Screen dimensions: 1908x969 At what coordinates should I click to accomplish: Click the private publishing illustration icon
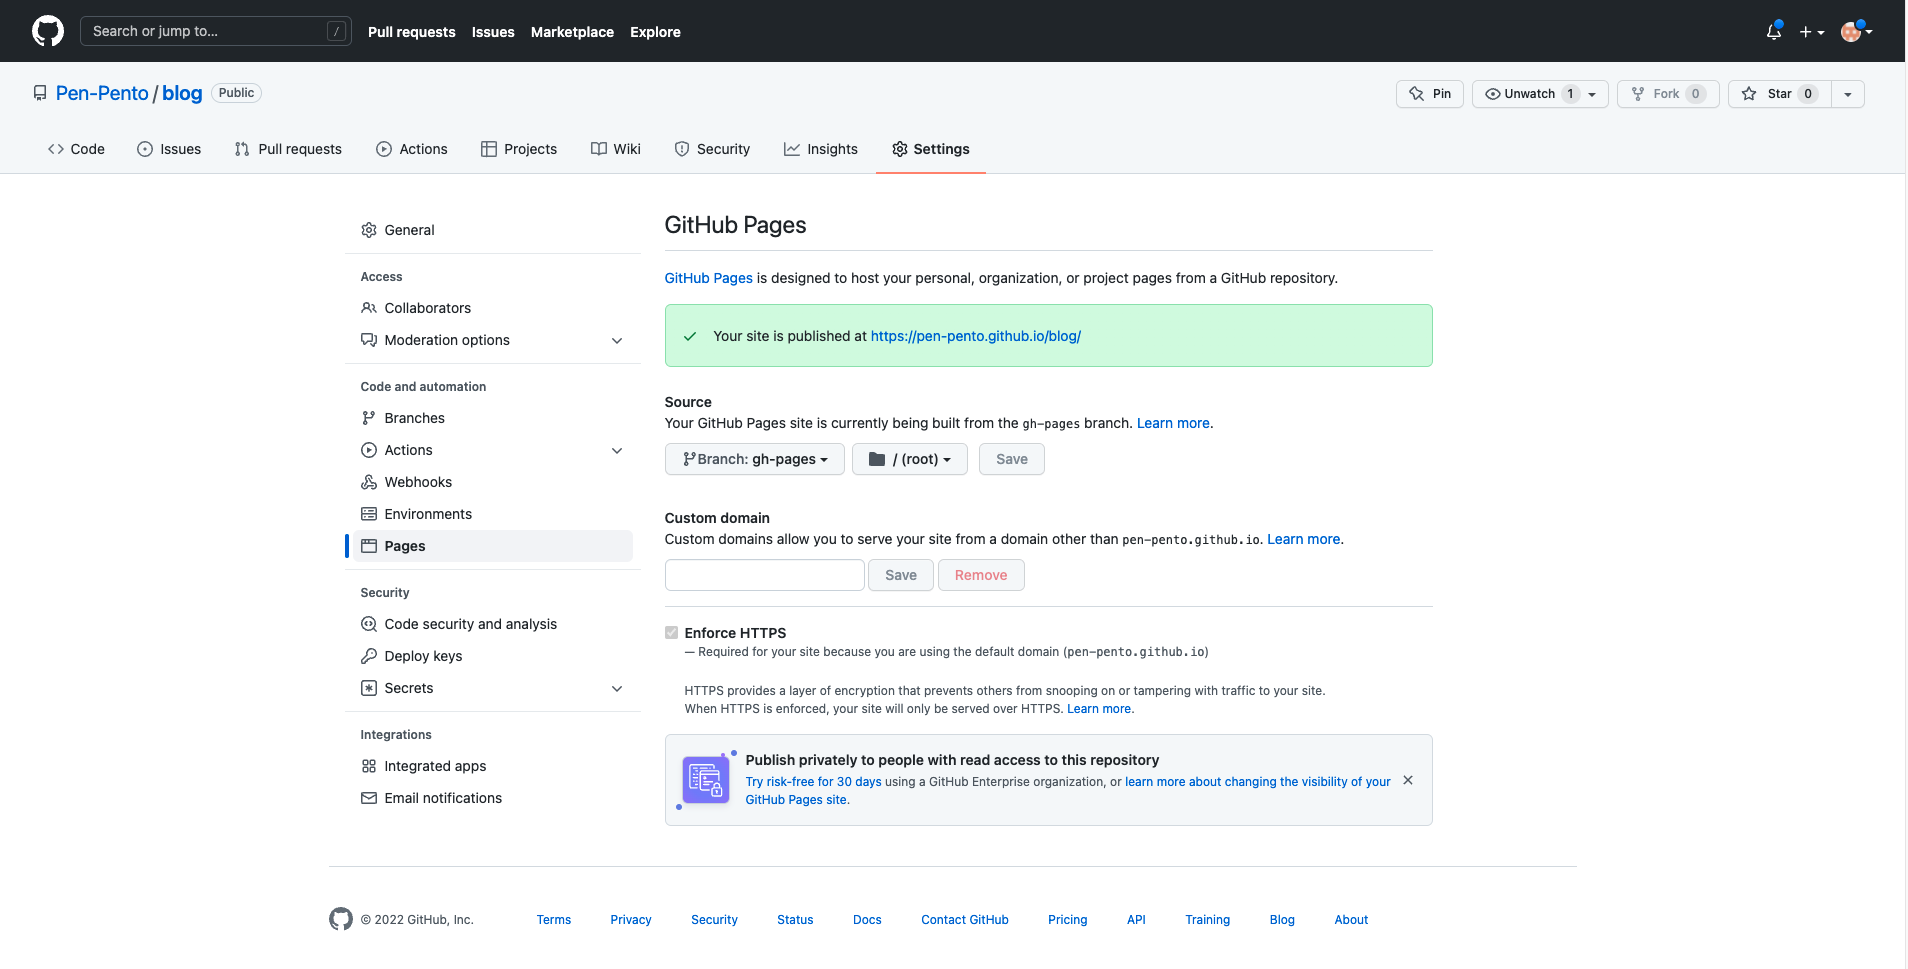[706, 780]
